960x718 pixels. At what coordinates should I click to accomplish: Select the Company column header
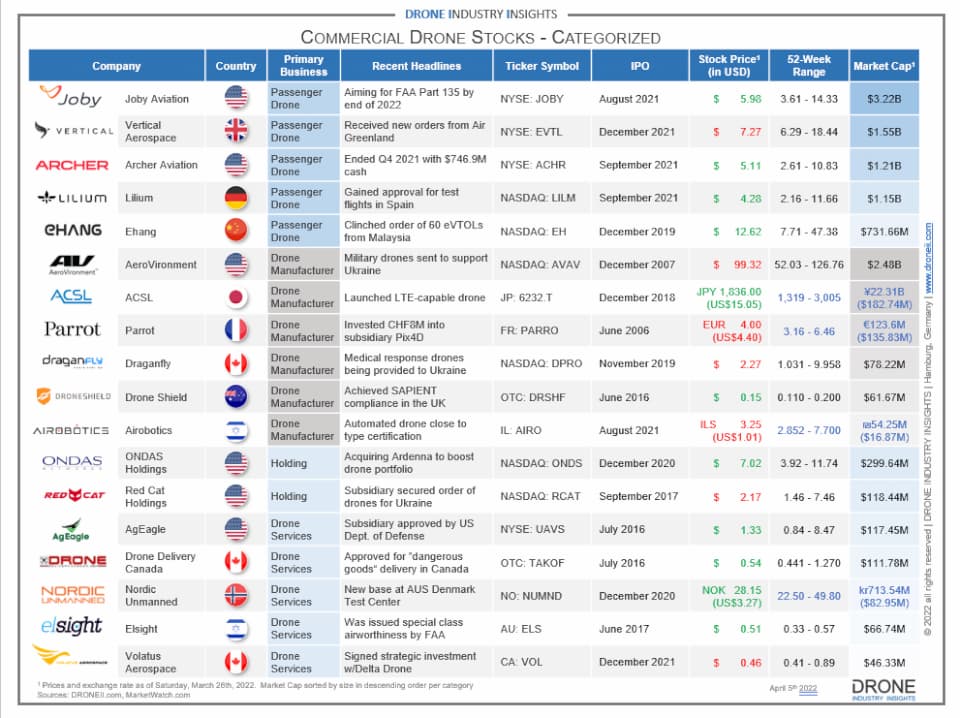click(117, 66)
